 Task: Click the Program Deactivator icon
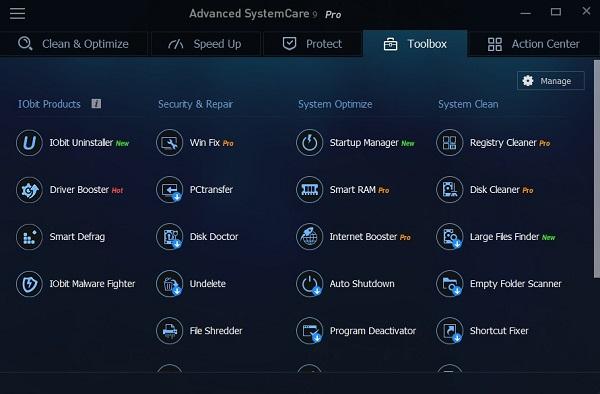point(310,331)
